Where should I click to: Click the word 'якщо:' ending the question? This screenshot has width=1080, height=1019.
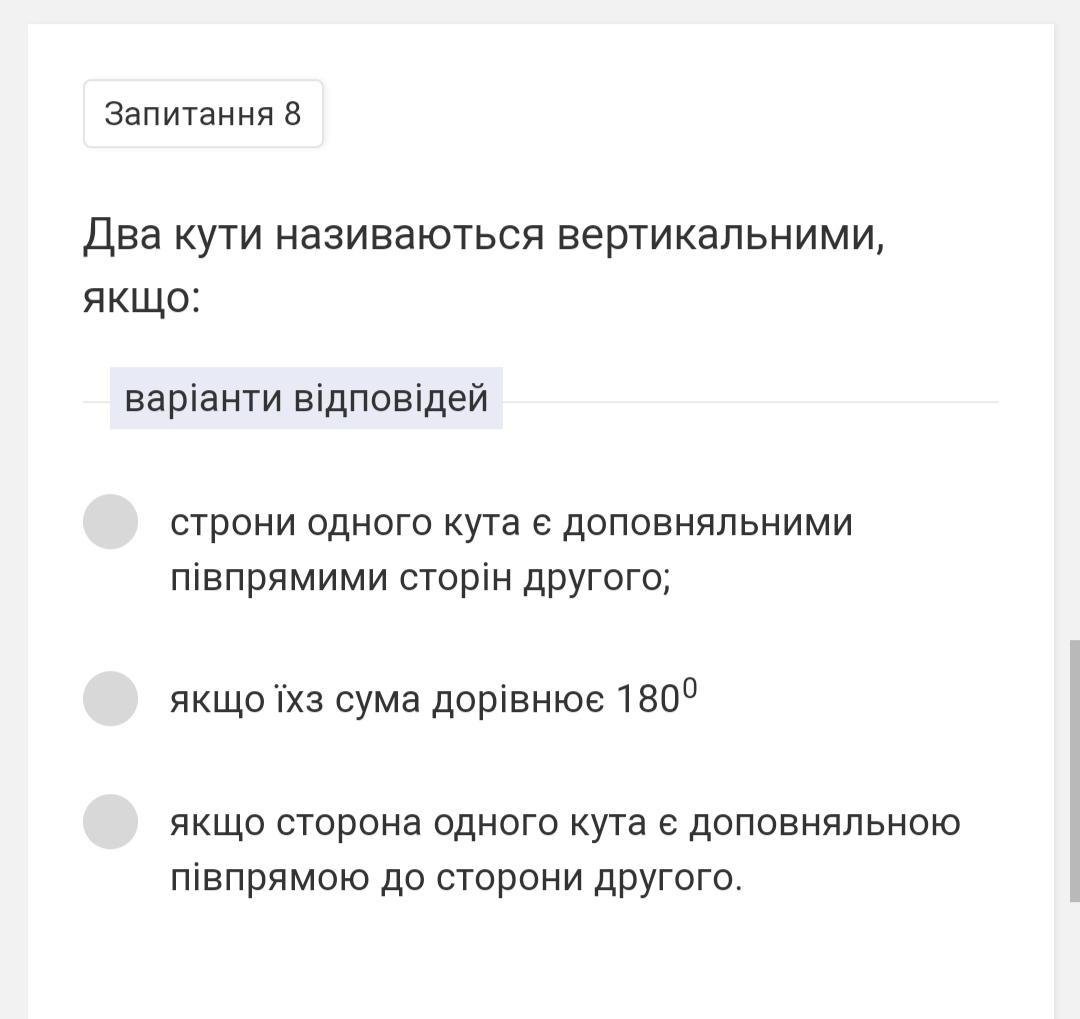click(x=142, y=298)
